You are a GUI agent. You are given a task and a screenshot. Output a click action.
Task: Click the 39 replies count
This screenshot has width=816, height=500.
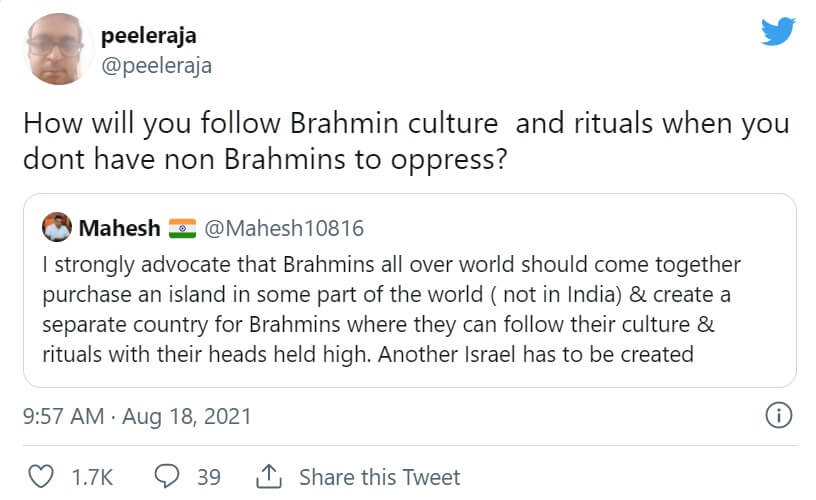coord(208,477)
